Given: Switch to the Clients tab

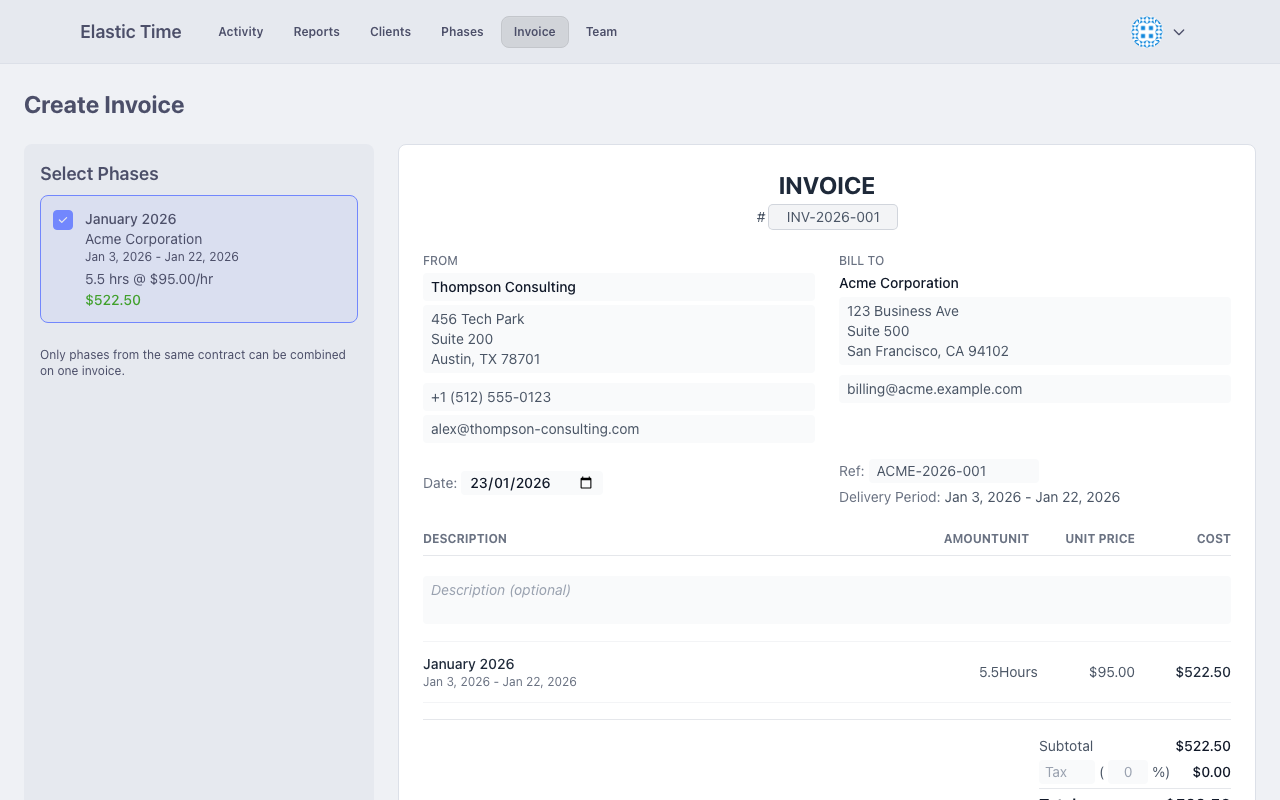Looking at the screenshot, I should (x=390, y=31).
